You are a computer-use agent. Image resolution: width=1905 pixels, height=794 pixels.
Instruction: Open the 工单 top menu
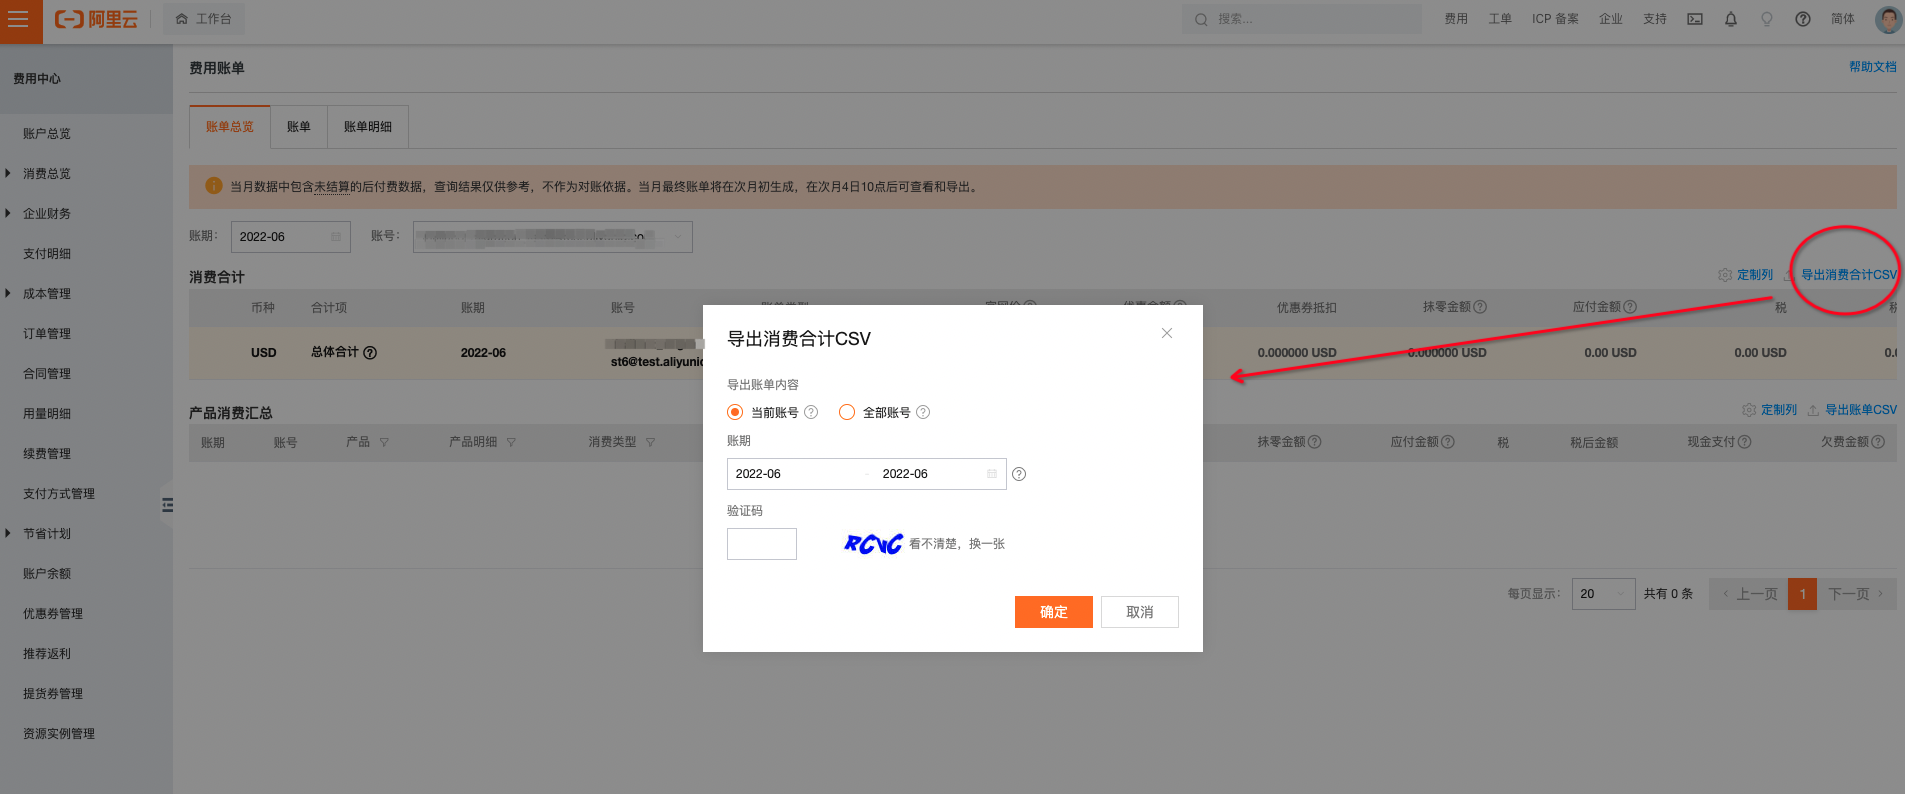1500,19
